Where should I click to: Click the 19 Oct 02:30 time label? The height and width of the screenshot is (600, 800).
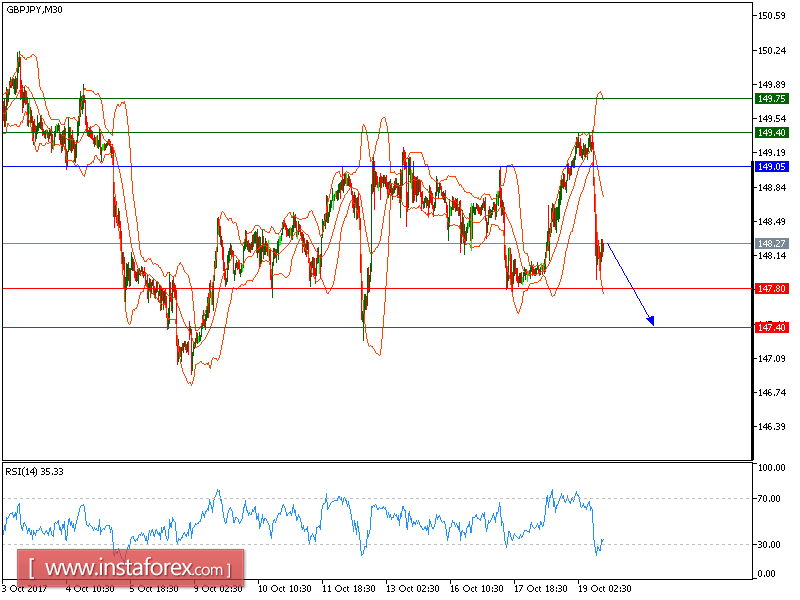click(605, 588)
